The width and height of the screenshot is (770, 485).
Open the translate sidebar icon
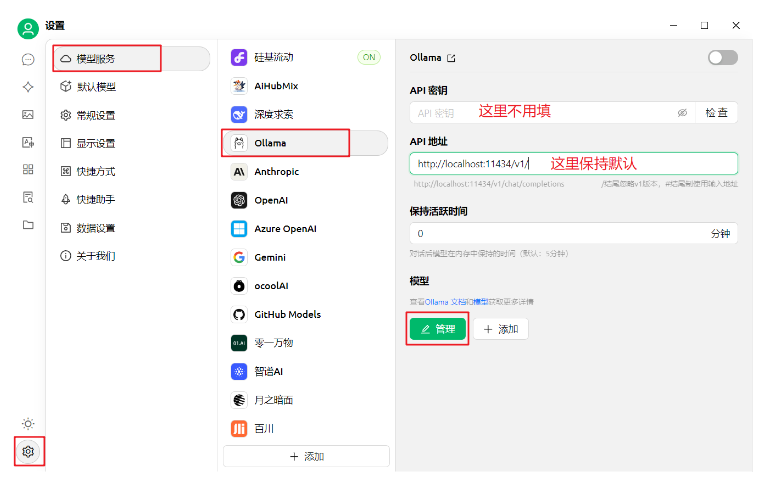click(x=28, y=142)
